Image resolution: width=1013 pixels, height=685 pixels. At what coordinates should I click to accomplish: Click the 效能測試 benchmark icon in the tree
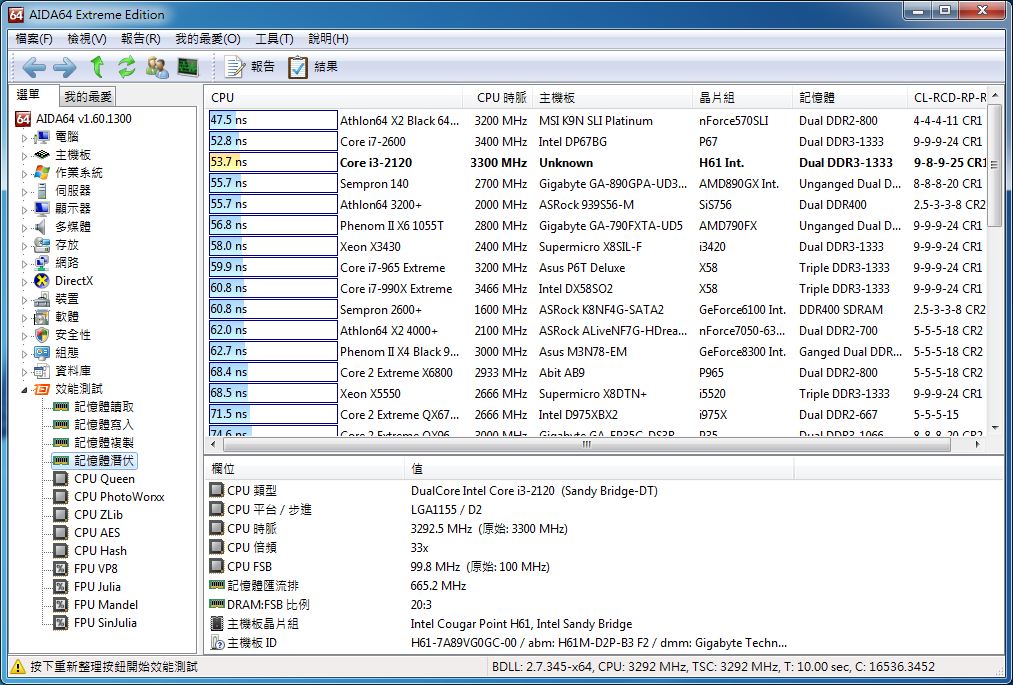click(x=41, y=389)
